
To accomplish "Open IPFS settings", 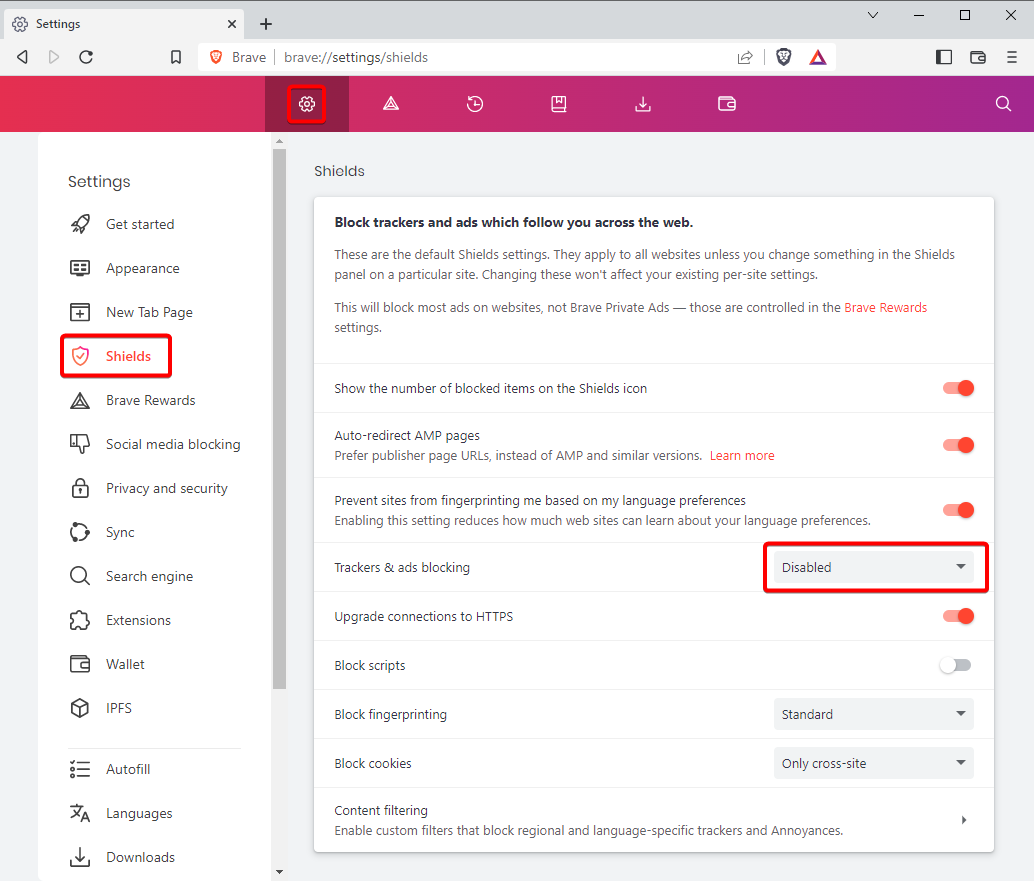I will pos(119,708).
